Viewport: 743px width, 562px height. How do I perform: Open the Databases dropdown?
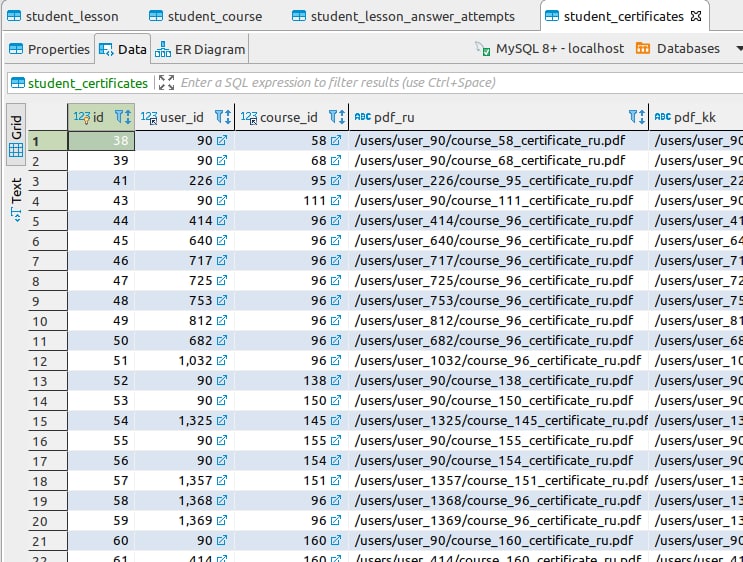click(x=677, y=48)
